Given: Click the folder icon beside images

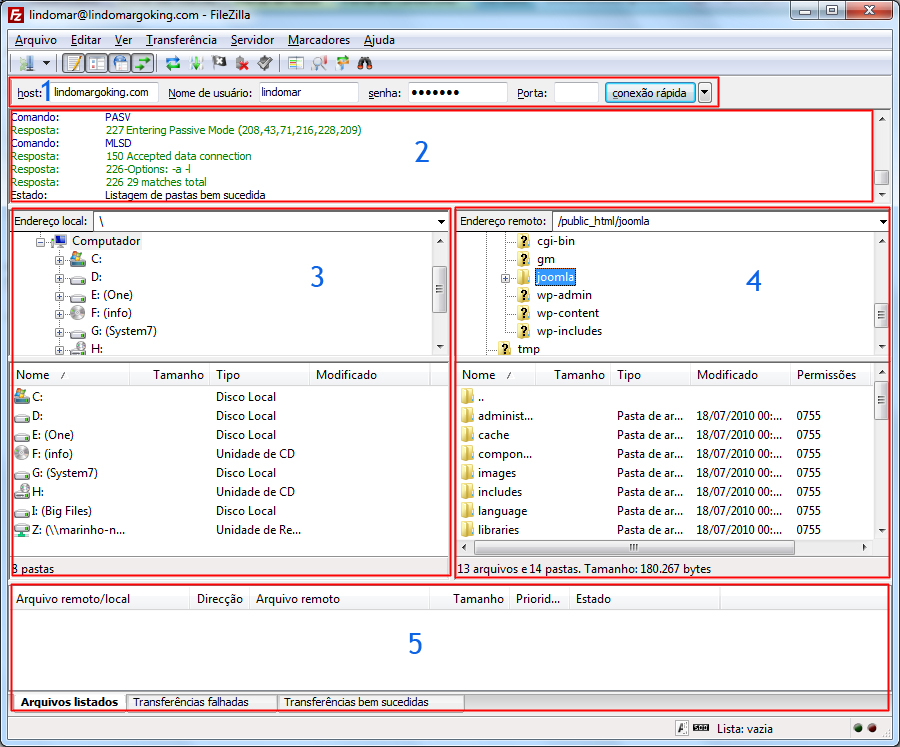Looking at the screenshot, I should (468, 472).
